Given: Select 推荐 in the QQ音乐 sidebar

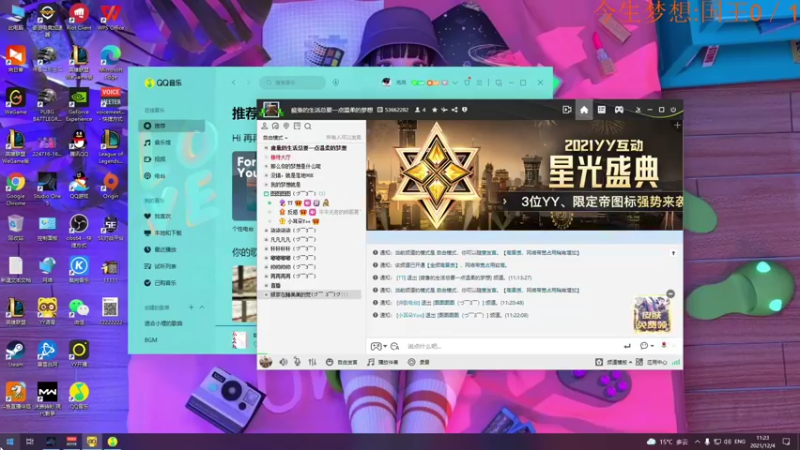Looking at the screenshot, I should [x=171, y=126].
